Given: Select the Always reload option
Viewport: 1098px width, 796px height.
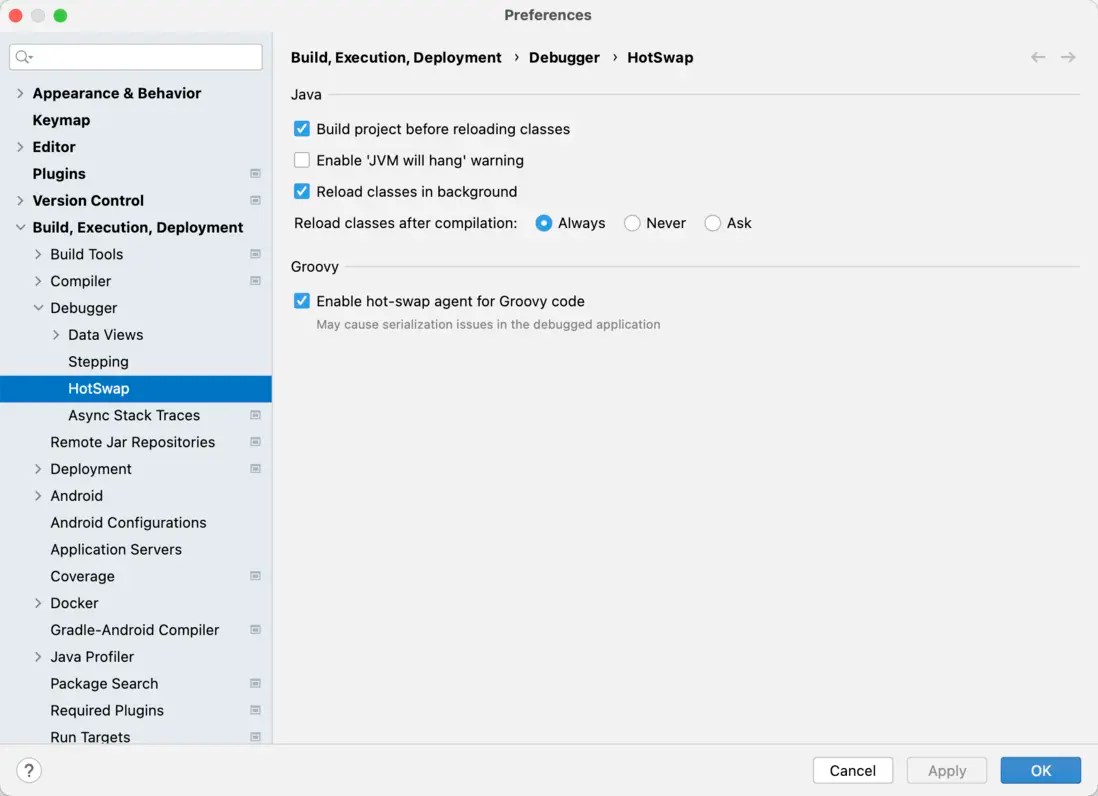Looking at the screenshot, I should pyautogui.click(x=543, y=223).
